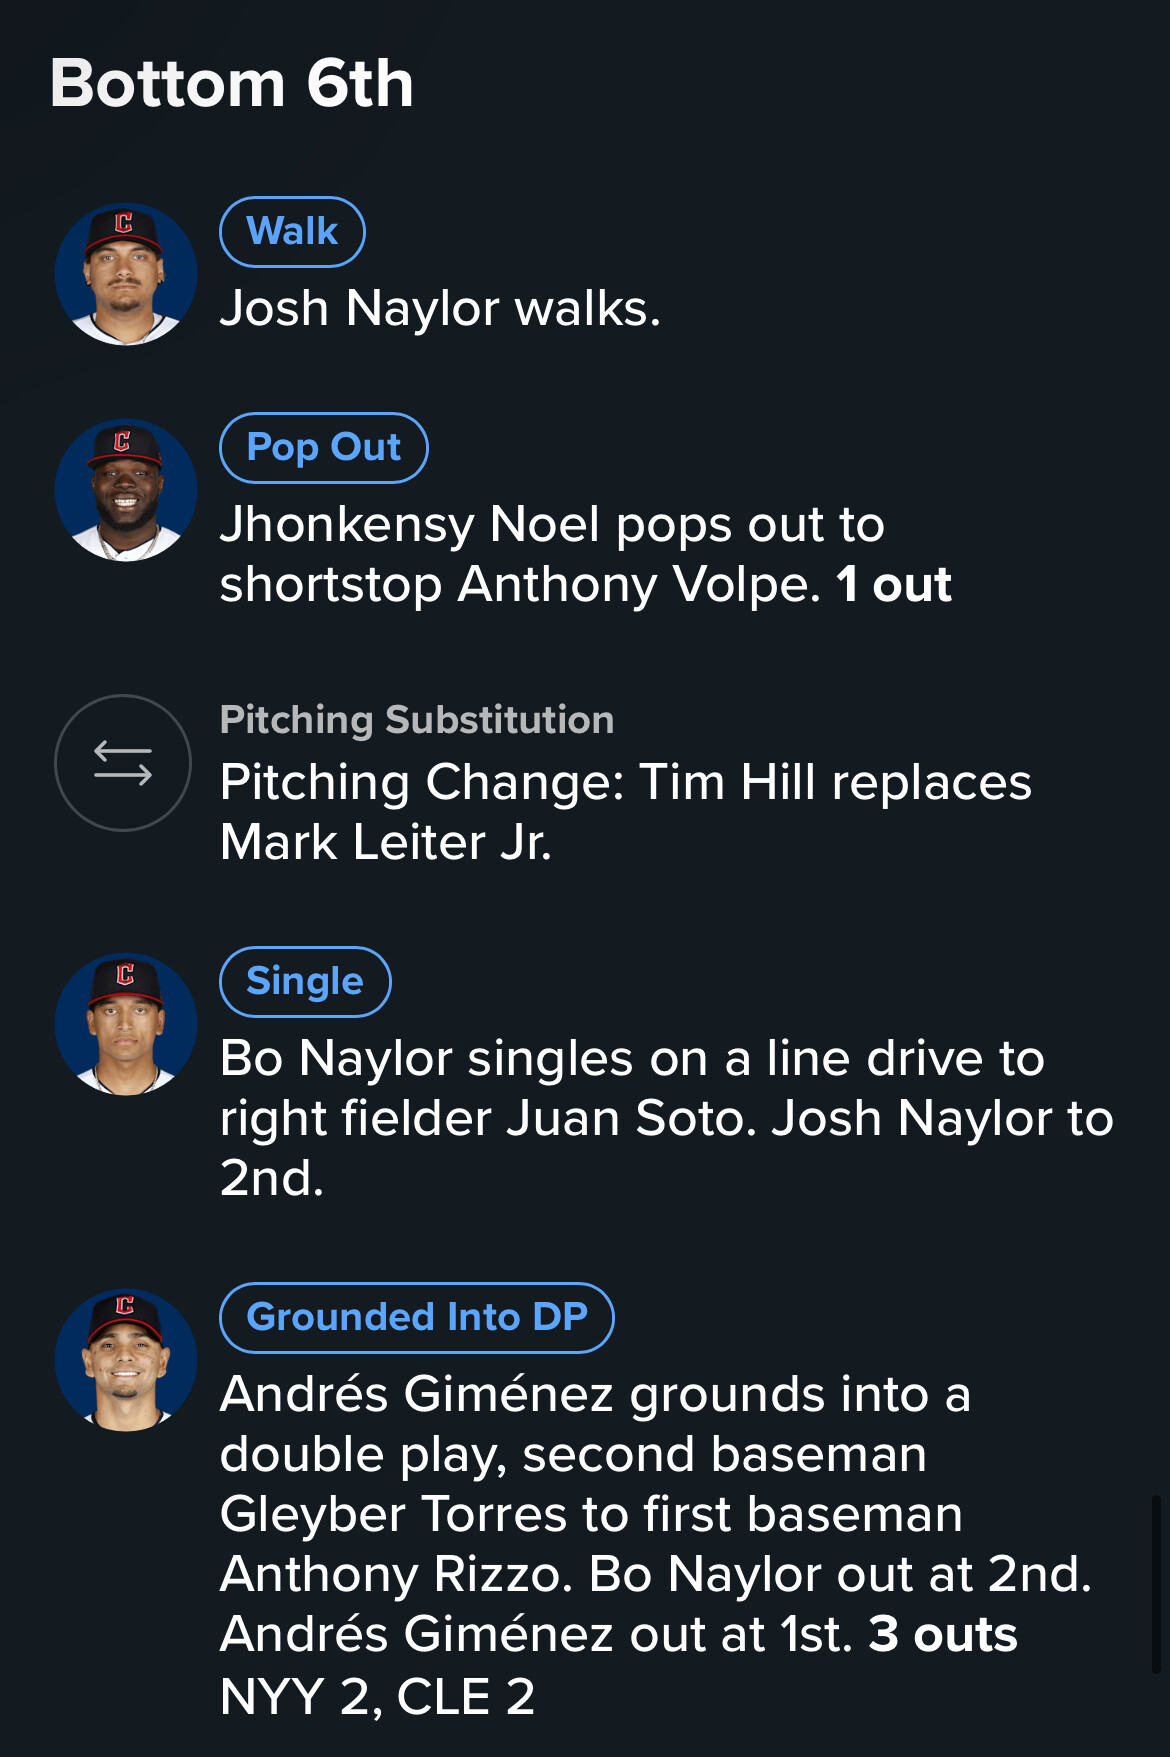The width and height of the screenshot is (1170, 1757).
Task: Select the Grounded Into DP badge
Action: (x=417, y=1318)
